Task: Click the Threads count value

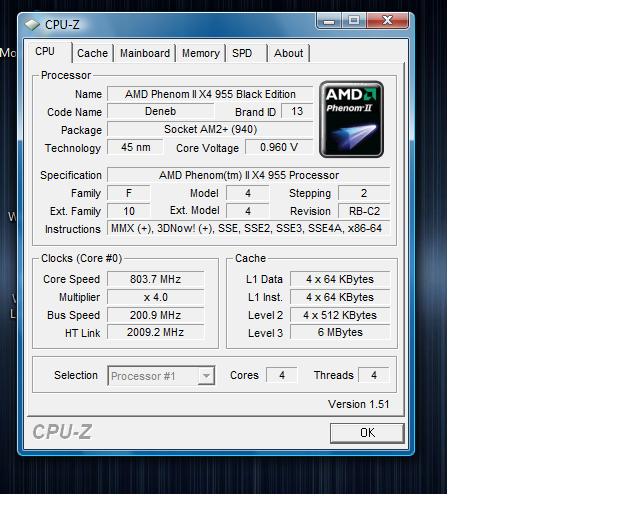Action: (x=374, y=375)
